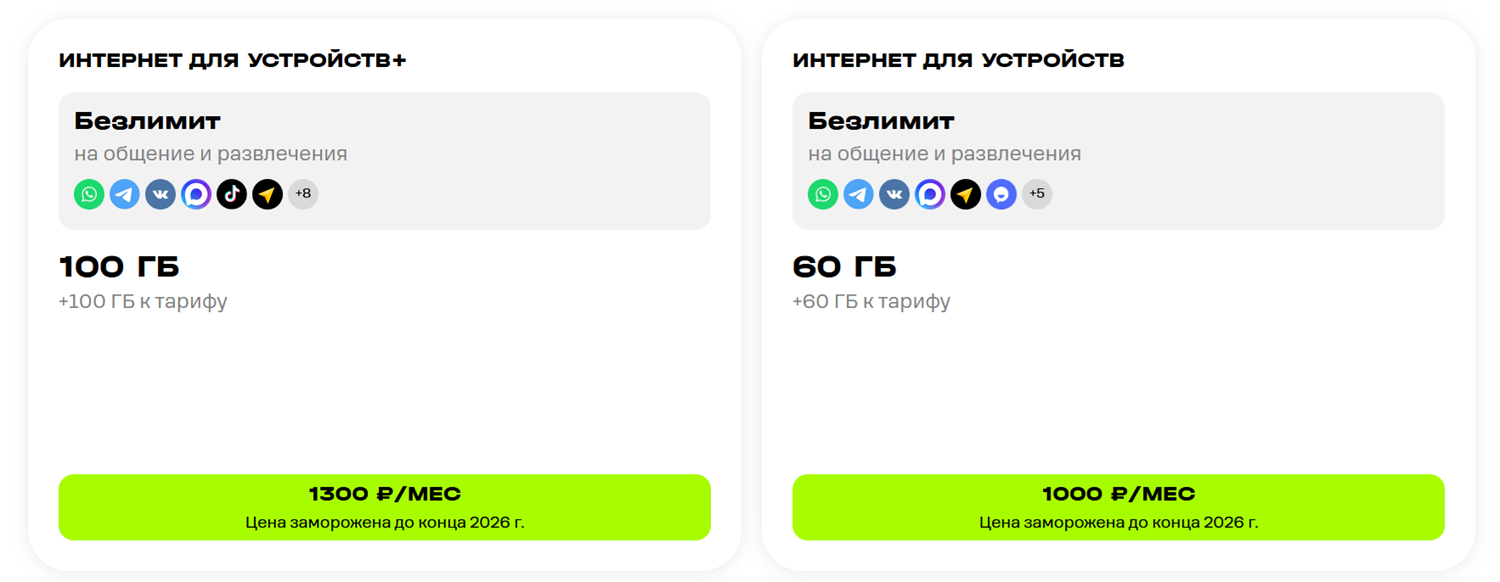
Task: Select the 1300 ₽/мес price button
Action: [x=384, y=507]
